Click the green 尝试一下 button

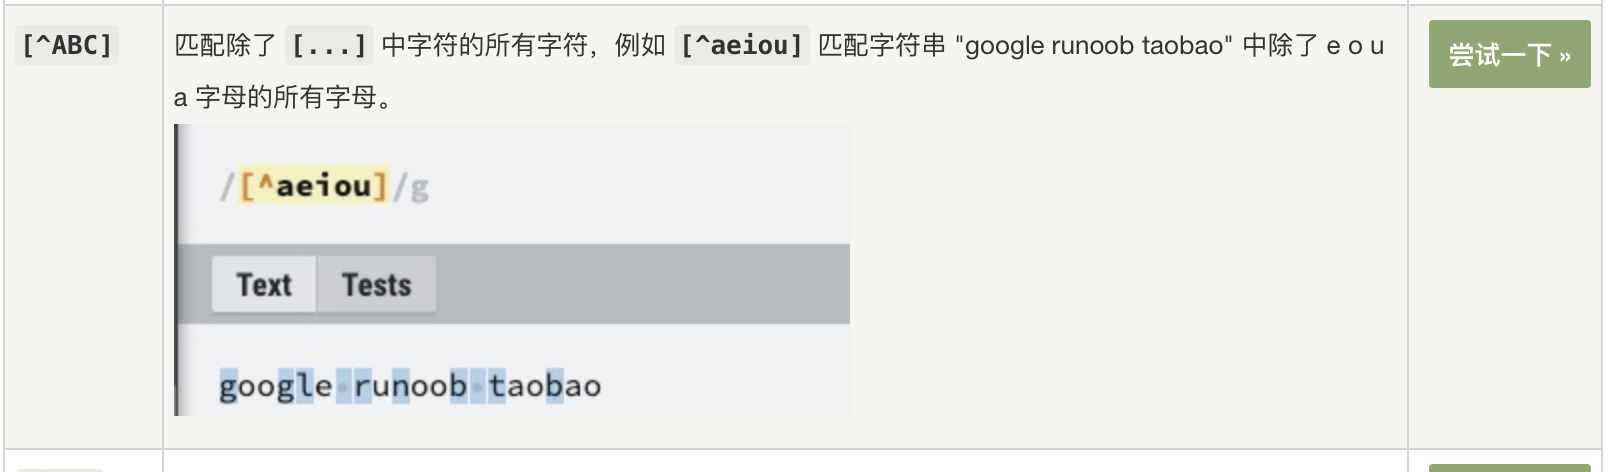tap(1508, 55)
